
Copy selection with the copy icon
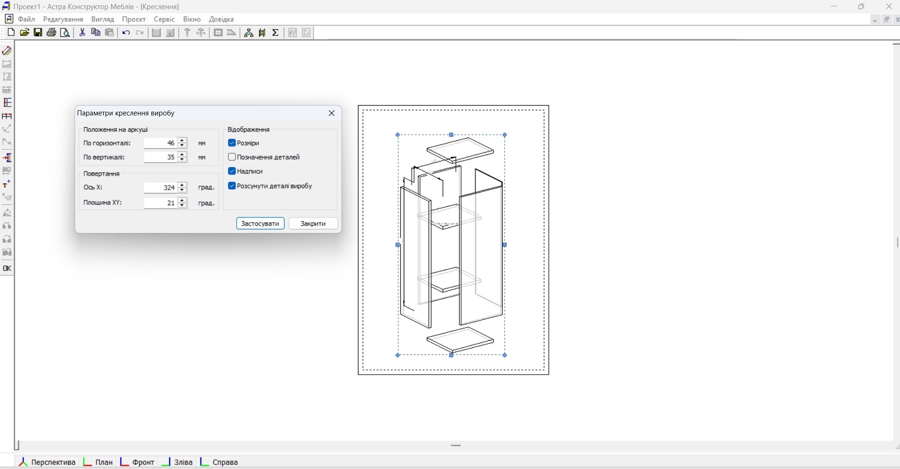coord(95,33)
